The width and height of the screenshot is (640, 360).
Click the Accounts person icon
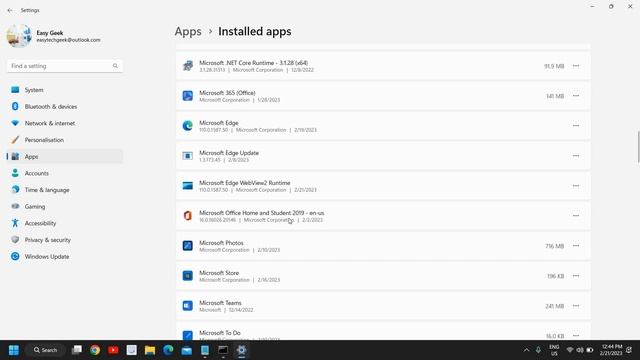pyautogui.click(x=15, y=173)
